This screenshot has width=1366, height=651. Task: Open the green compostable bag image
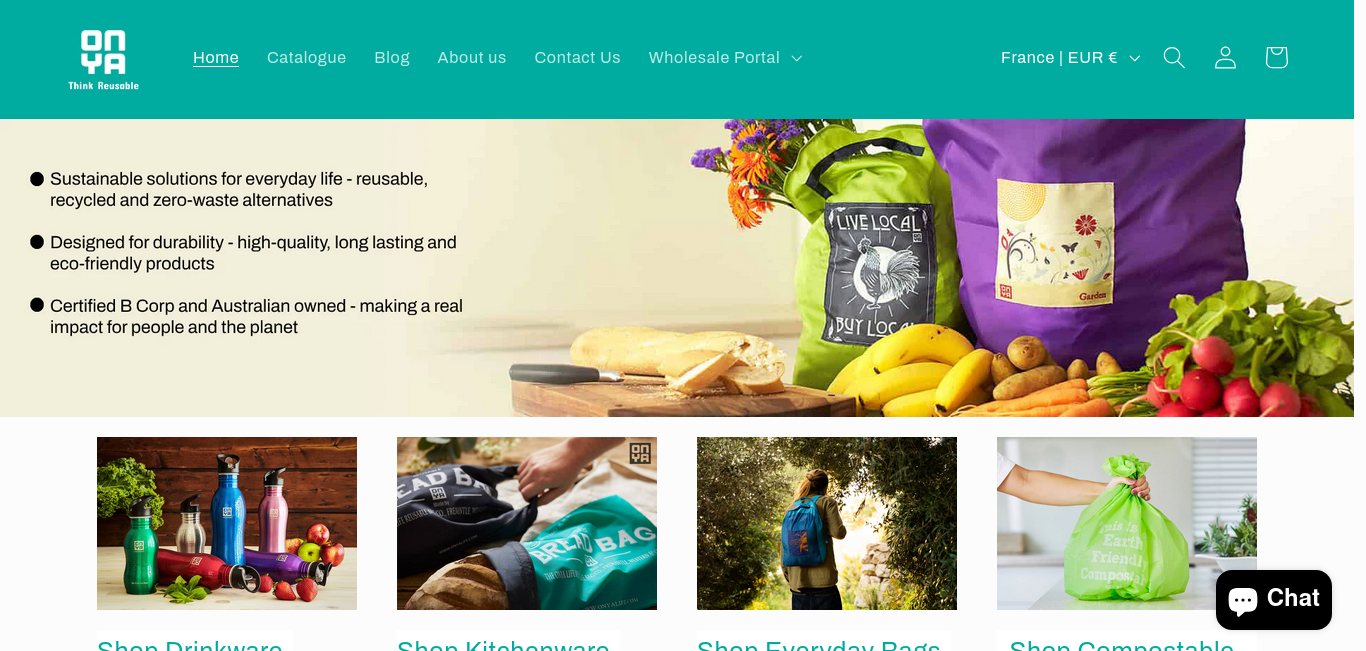(x=1127, y=523)
